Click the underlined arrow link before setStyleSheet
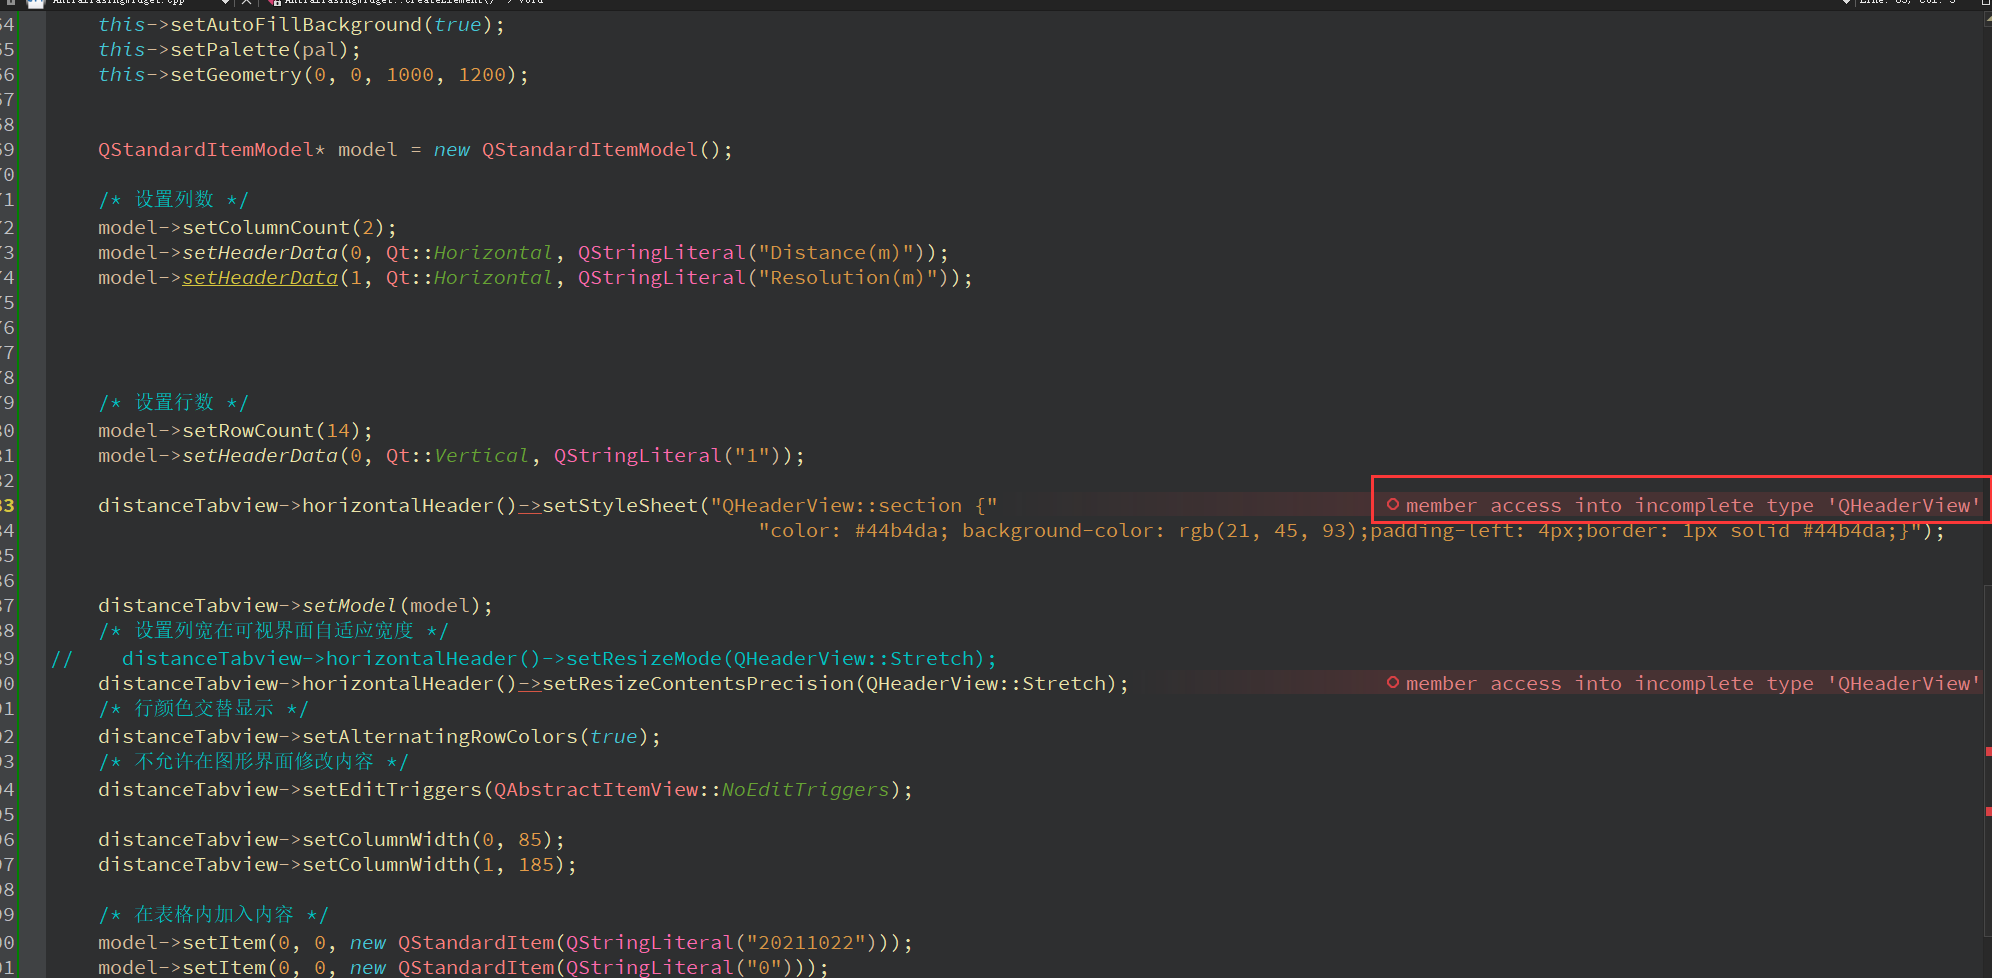1992x978 pixels. (x=528, y=505)
